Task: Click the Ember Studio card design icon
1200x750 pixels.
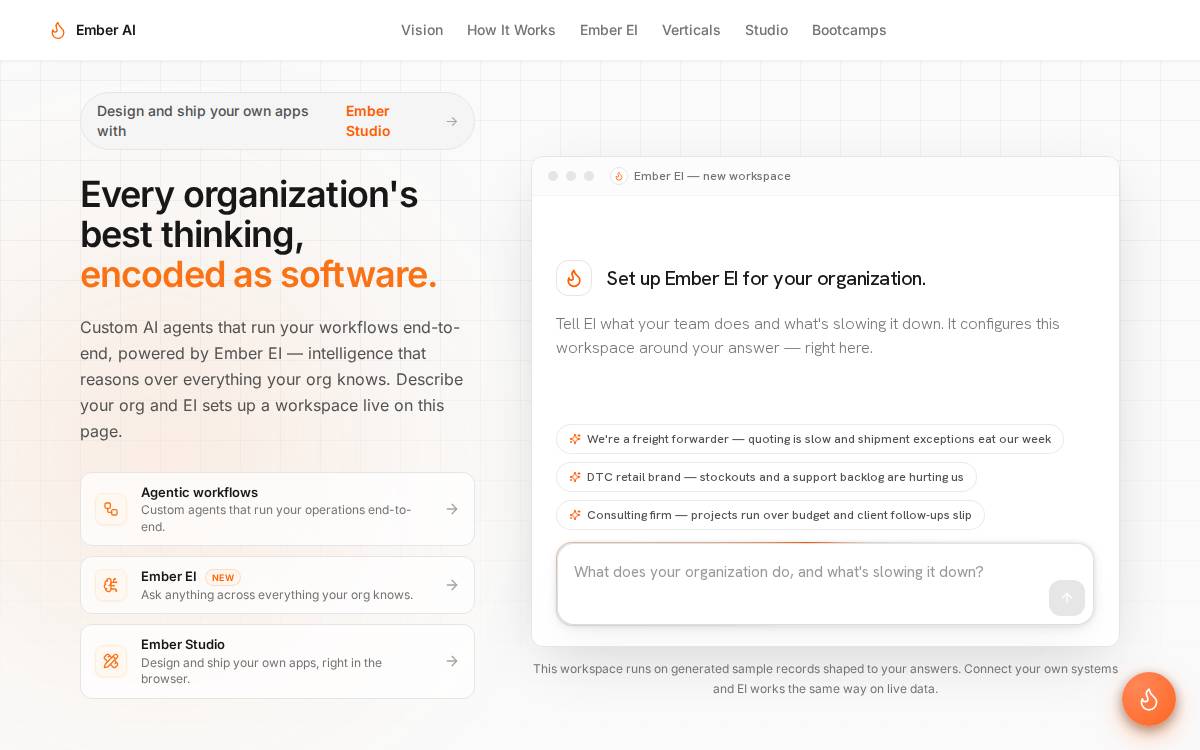Action: pyautogui.click(x=111, y=661)
